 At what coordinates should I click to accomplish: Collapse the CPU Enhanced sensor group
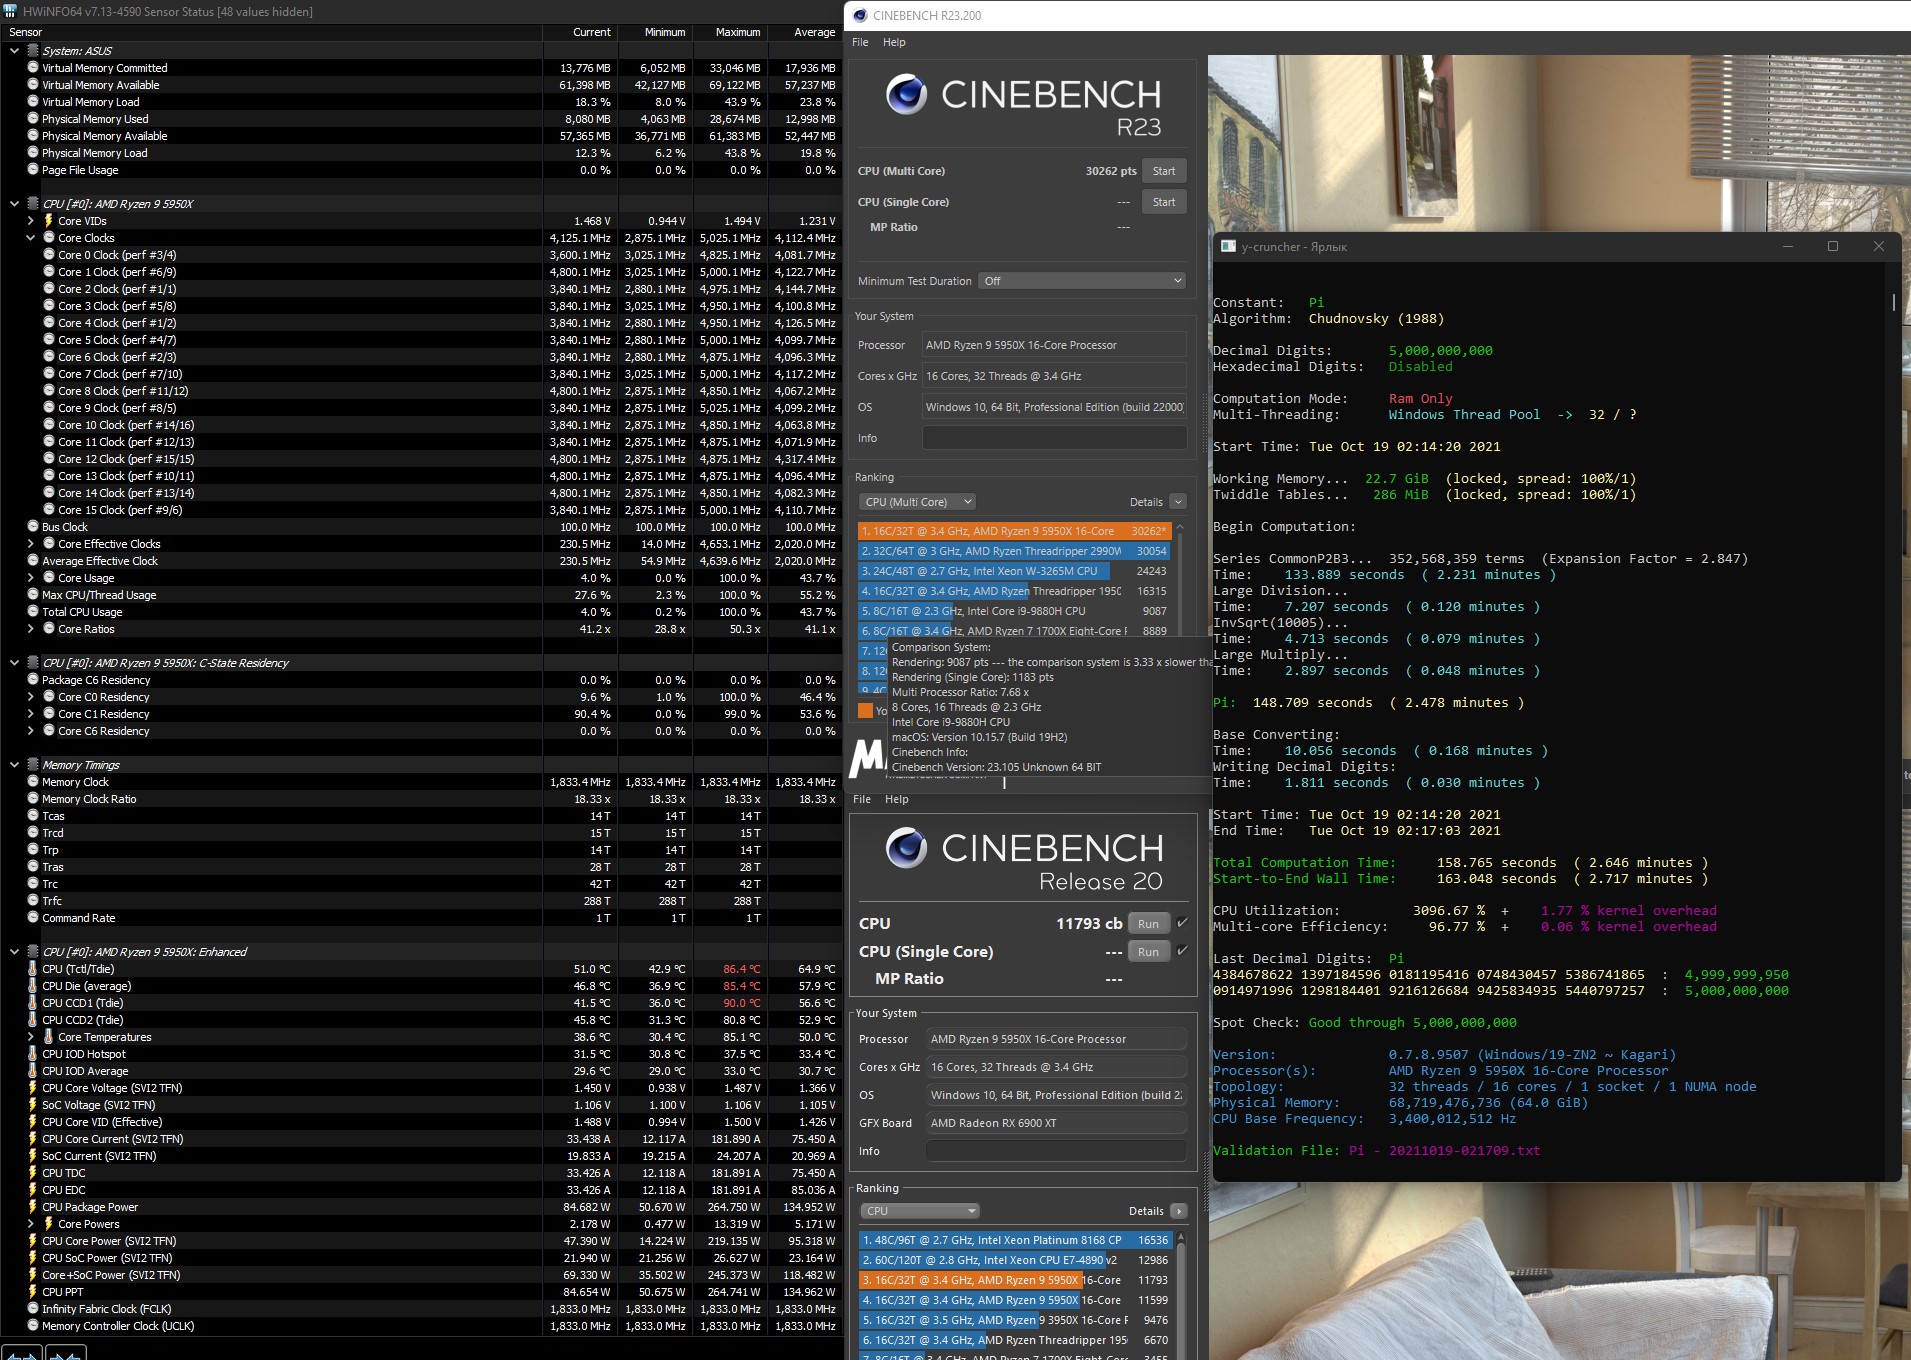[x=14, y=952]
